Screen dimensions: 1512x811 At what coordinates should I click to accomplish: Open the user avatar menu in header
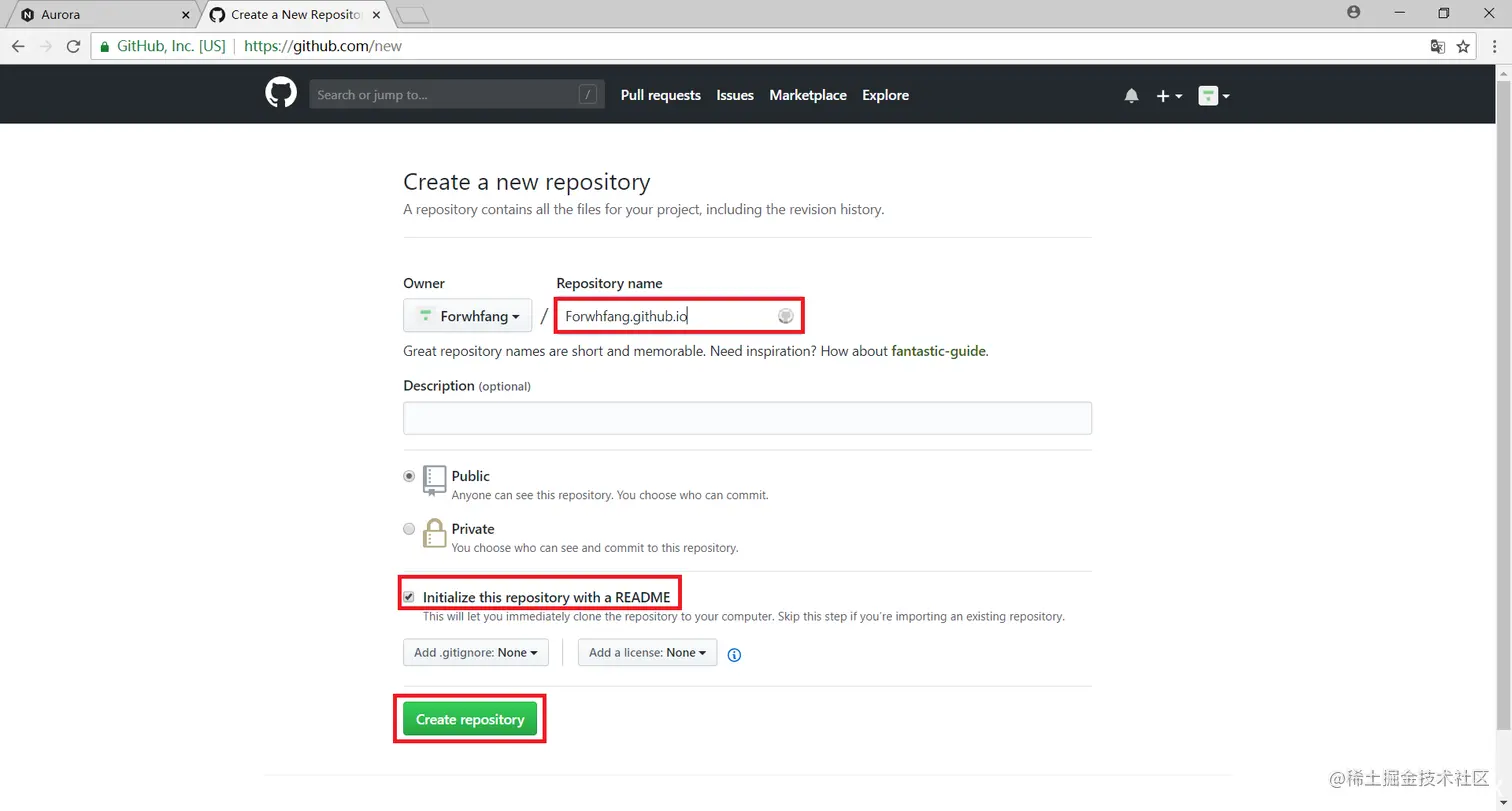point(1214,96)
